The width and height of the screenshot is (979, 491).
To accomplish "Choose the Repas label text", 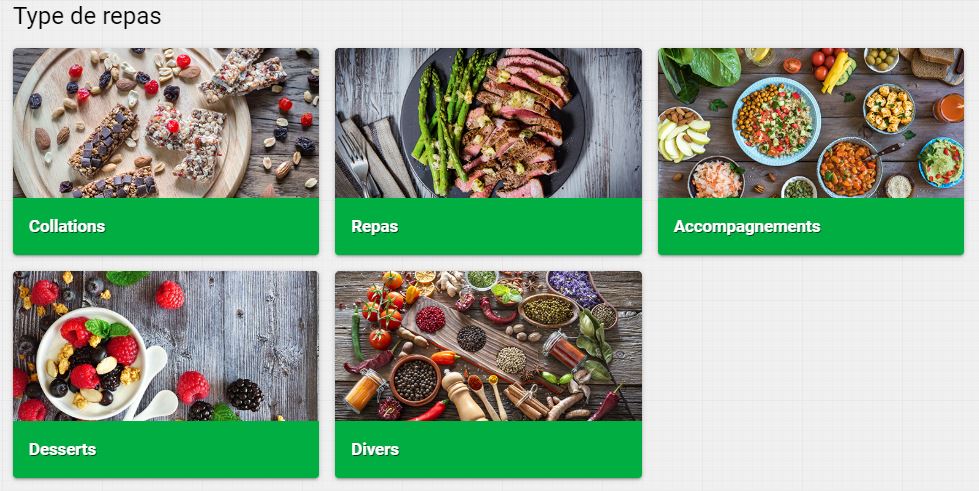I will point(375,226).
